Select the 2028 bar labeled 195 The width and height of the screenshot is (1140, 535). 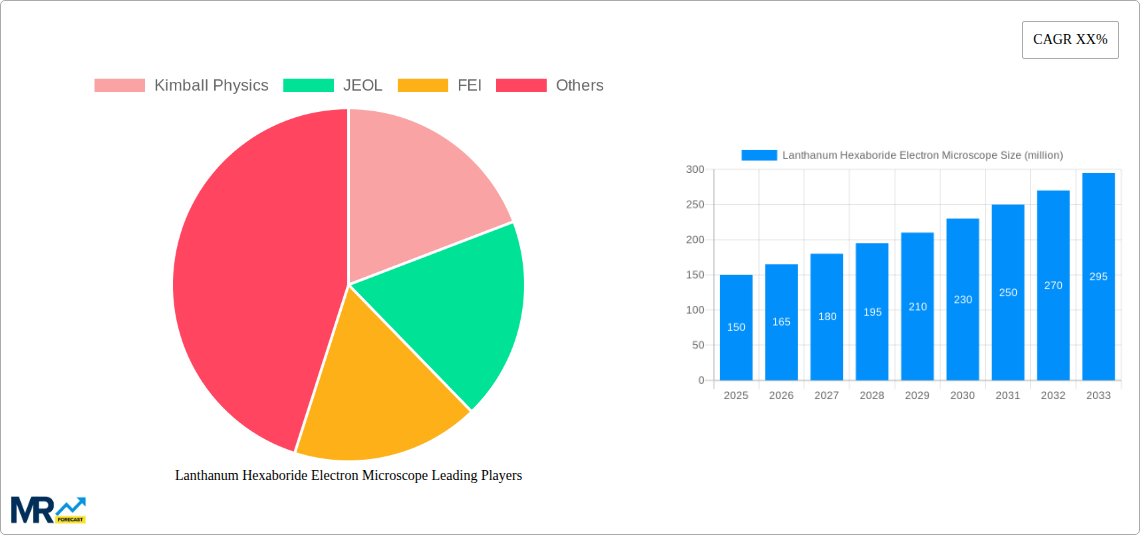872,312
